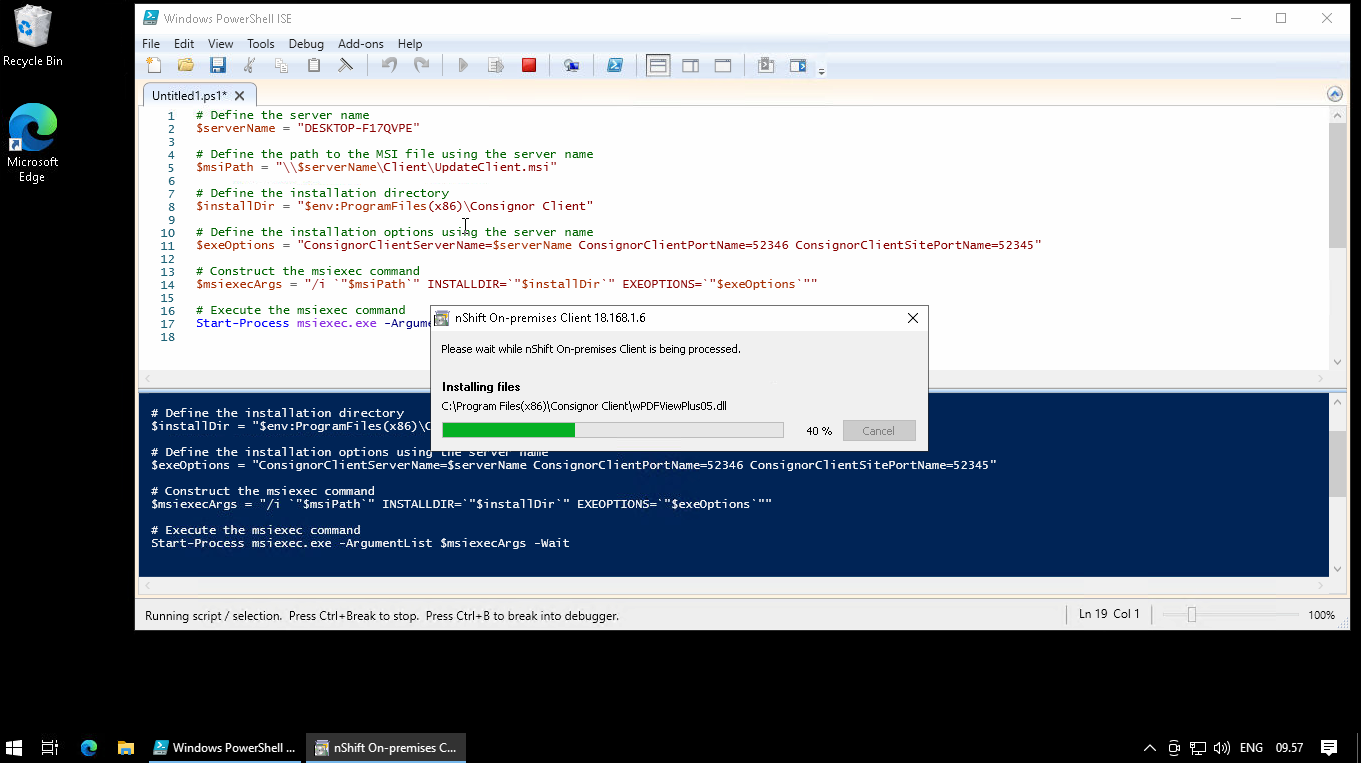The height and width of the screenshot is (763, 1361).
Task: Click the Open script folder icon
Action: click(x=186, y=66)
